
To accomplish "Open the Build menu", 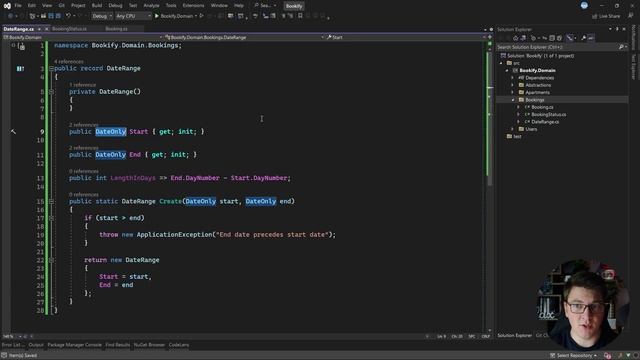I will pos(97,6).
